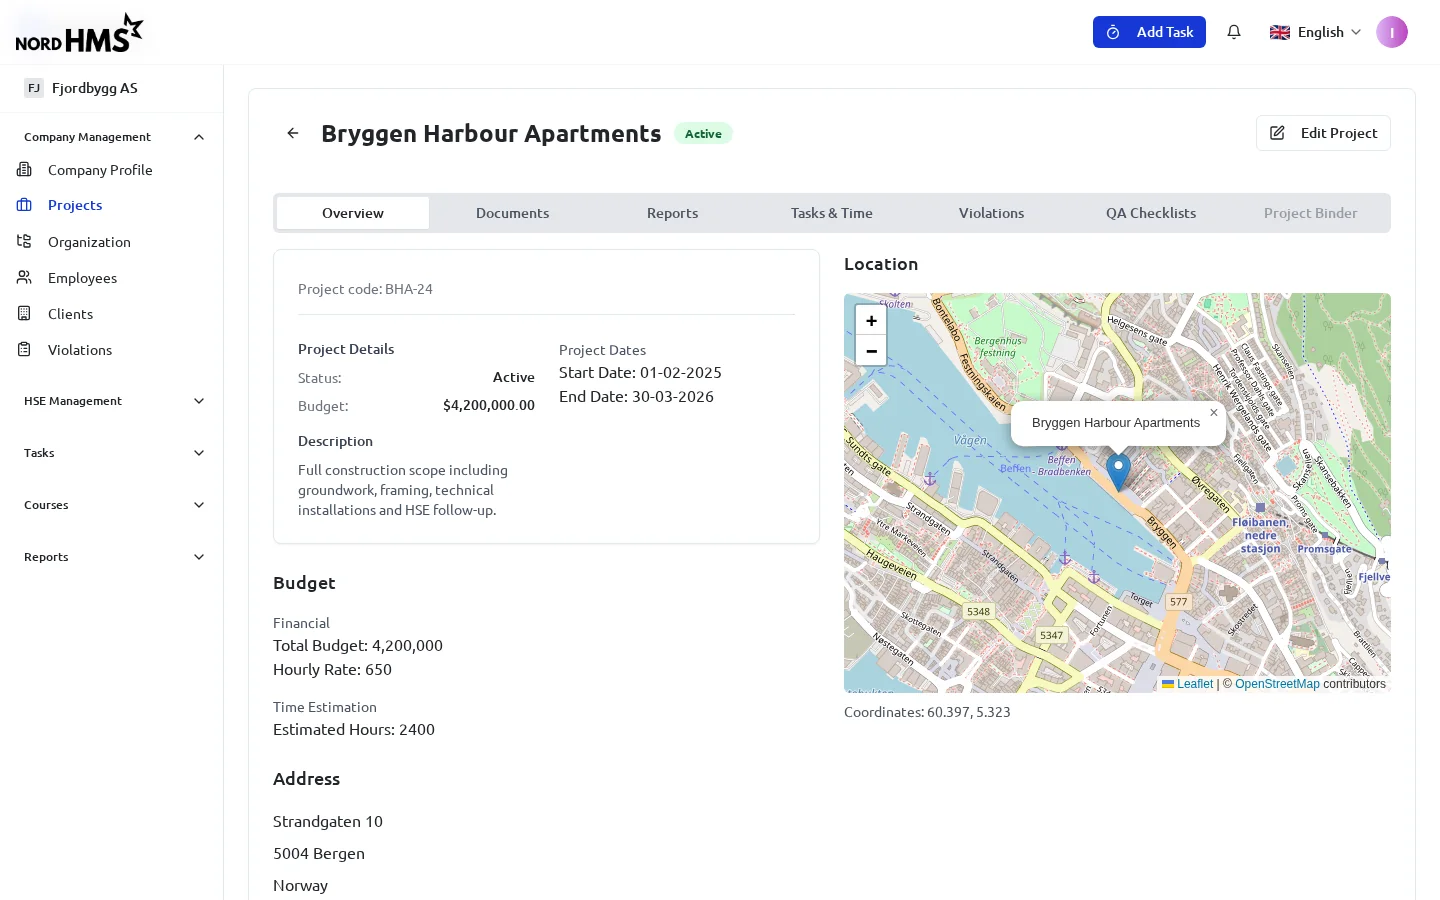Viewport: 1440px width, 900px height.
Task: Click the FJ company badge
Action: point(34,88)
